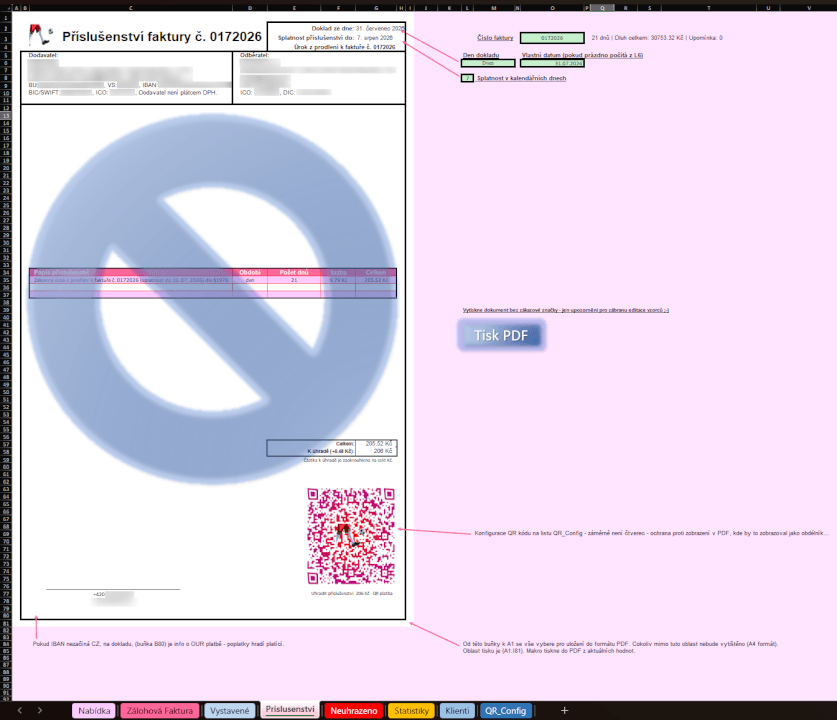The width and height of the screenshot is (837, 720).
Task: Select the QR payment code image
Action: pyautogui.click(x=351, y=536)
